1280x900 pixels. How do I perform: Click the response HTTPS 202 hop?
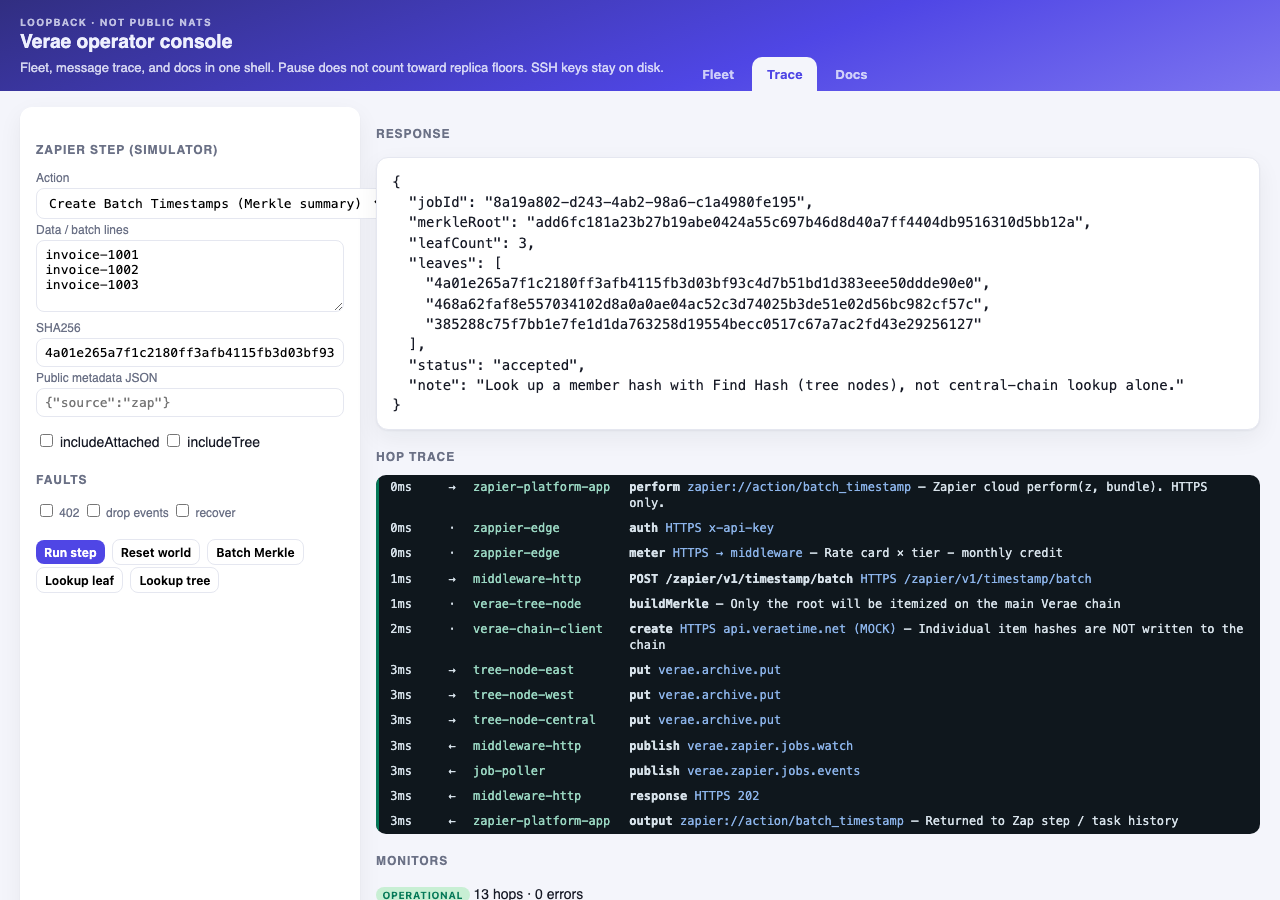tap(818, 796)
